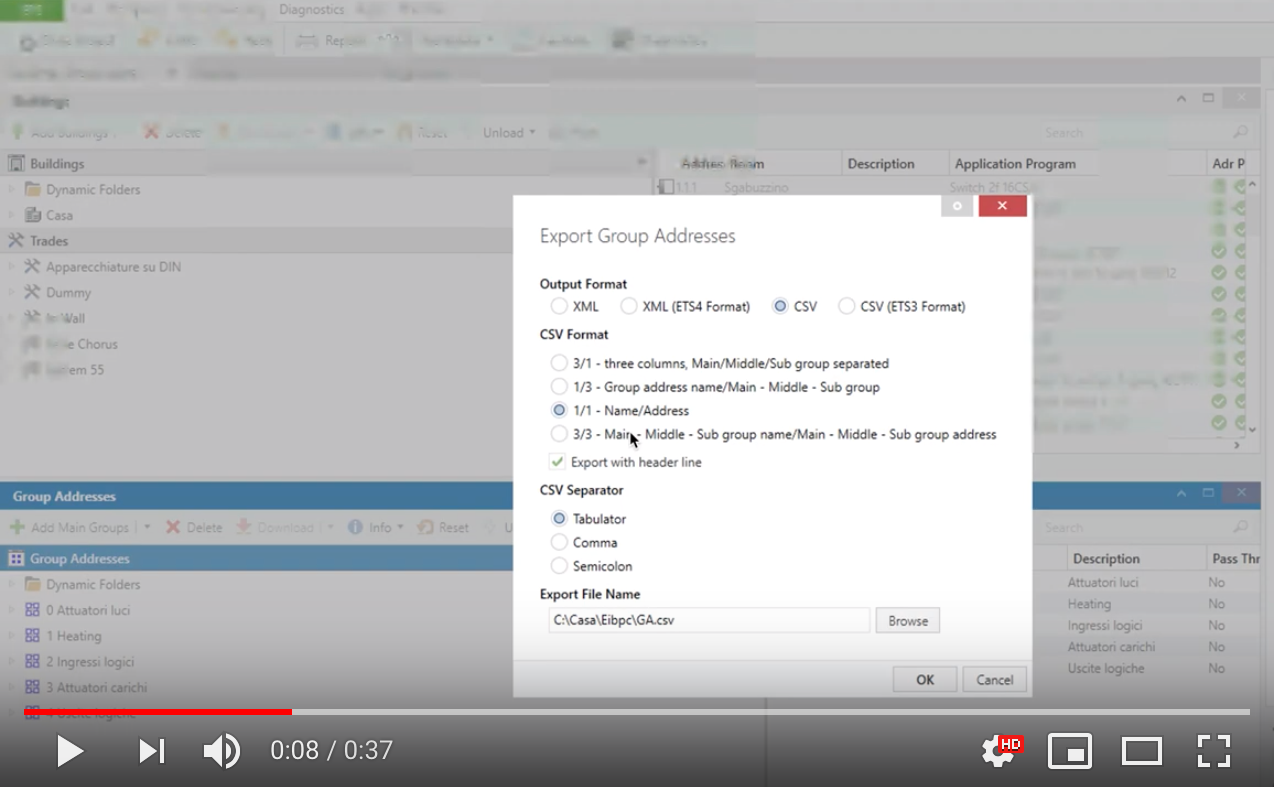The width and height of the screenshot is (1274, 790).
Task: Select Semicolon as CSV separator
Action: pyautogui.click(x=559, y=566)
